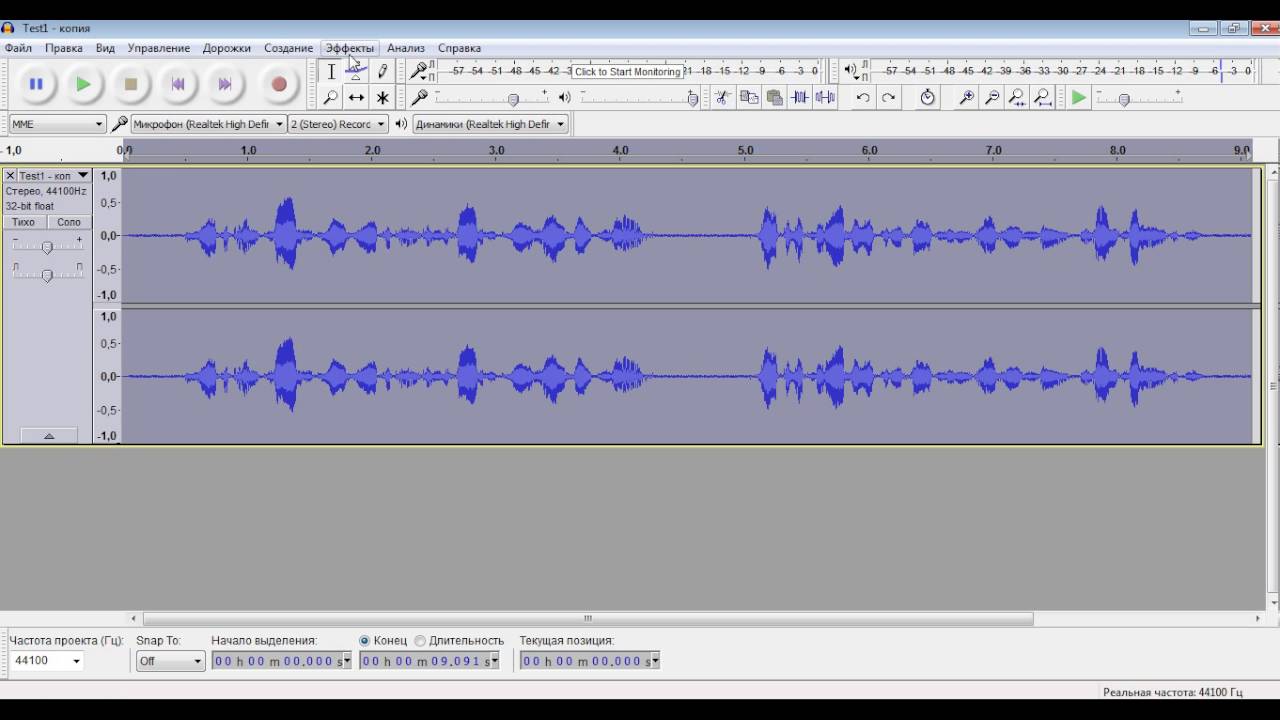Select the Конец radio button

point(364,640)
